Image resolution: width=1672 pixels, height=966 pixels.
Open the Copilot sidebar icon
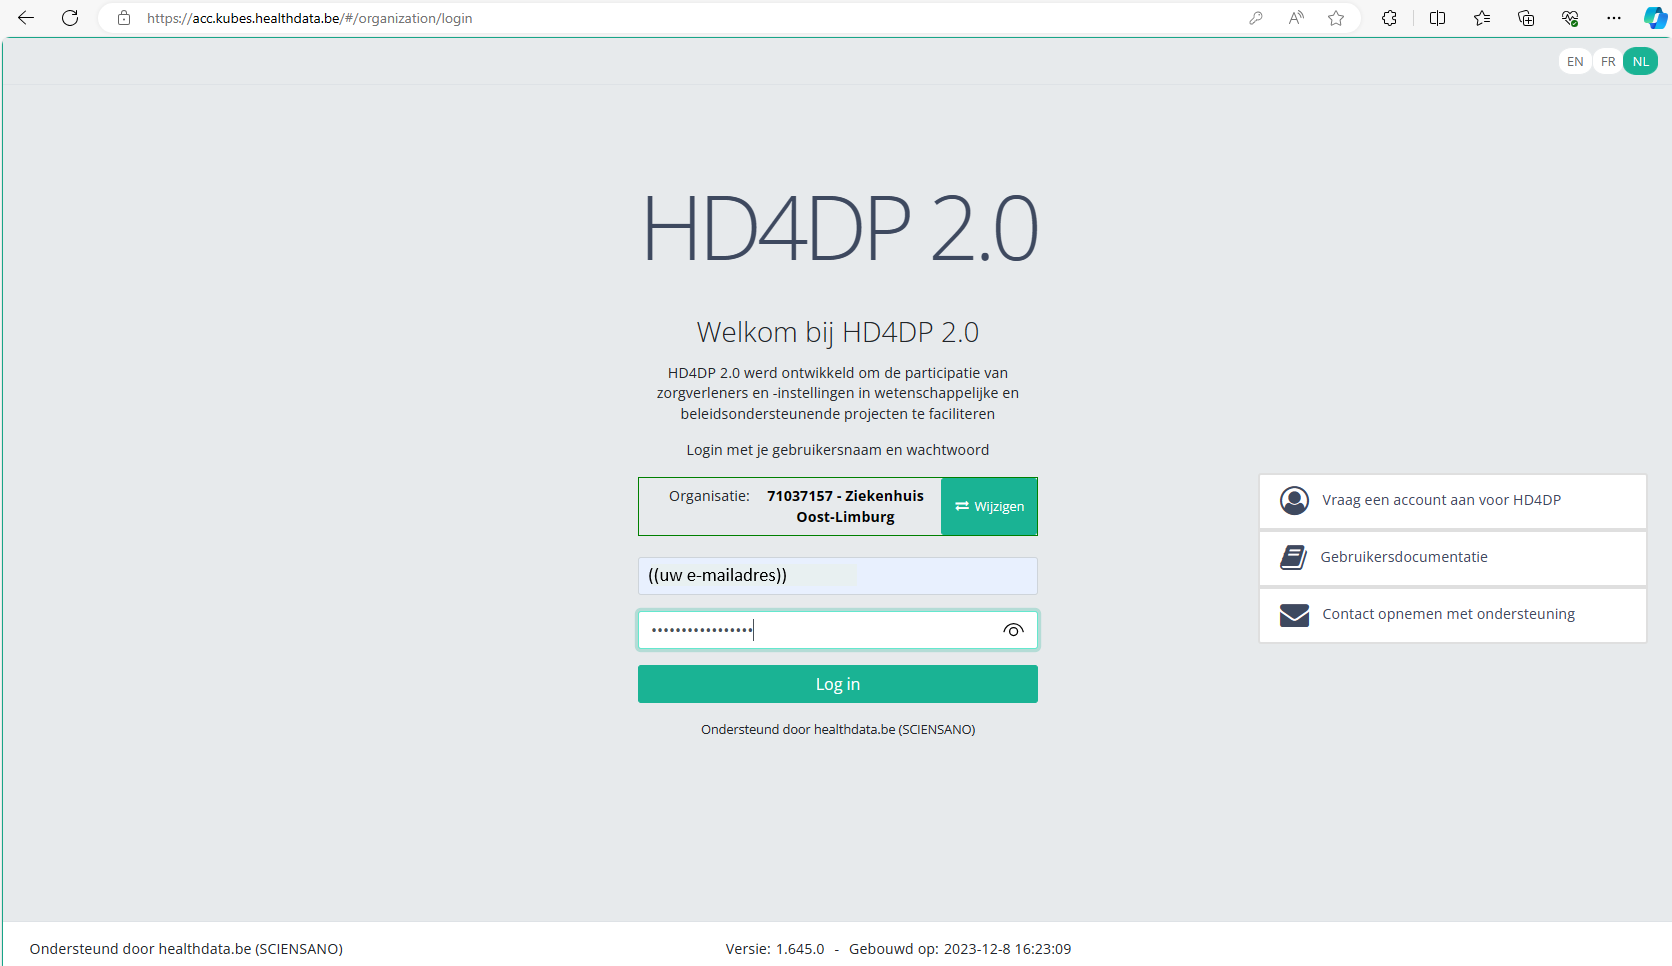click(x=1655, y=18)
